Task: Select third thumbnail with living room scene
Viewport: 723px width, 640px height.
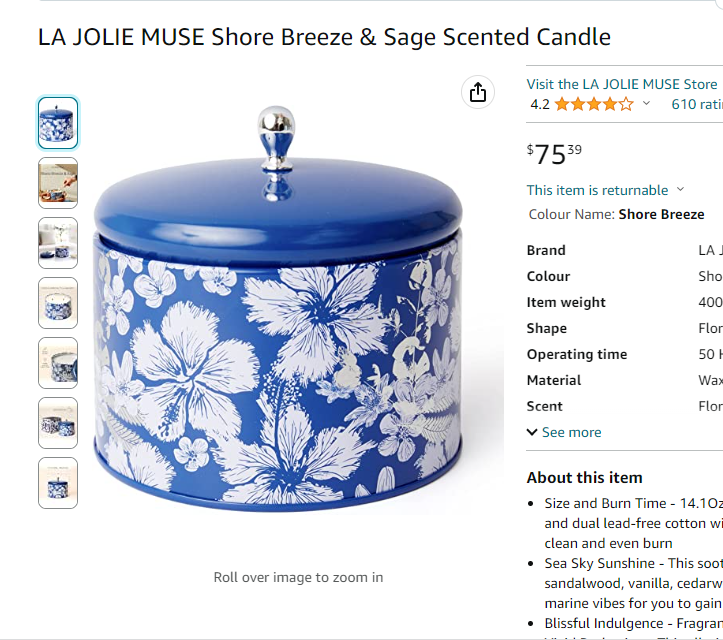Action: (58, 243)
